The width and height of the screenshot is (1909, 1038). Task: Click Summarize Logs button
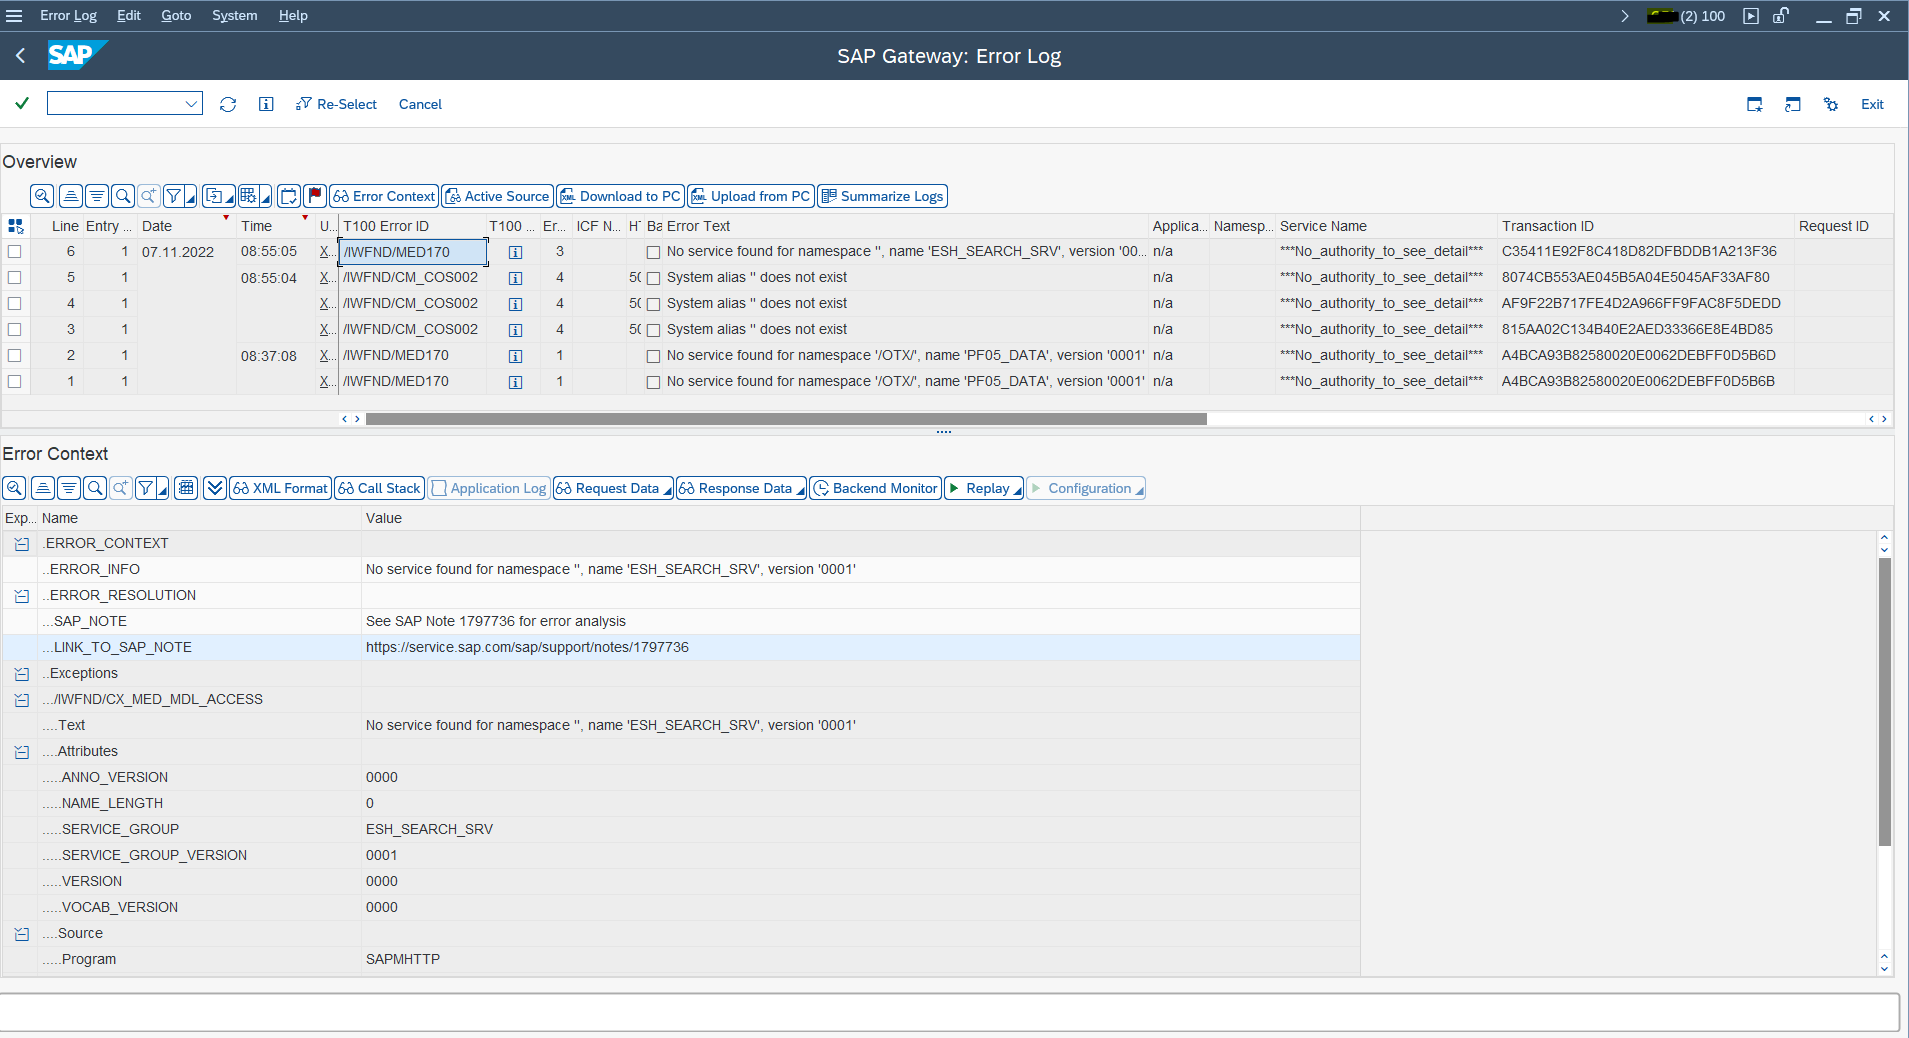point(882,196)
